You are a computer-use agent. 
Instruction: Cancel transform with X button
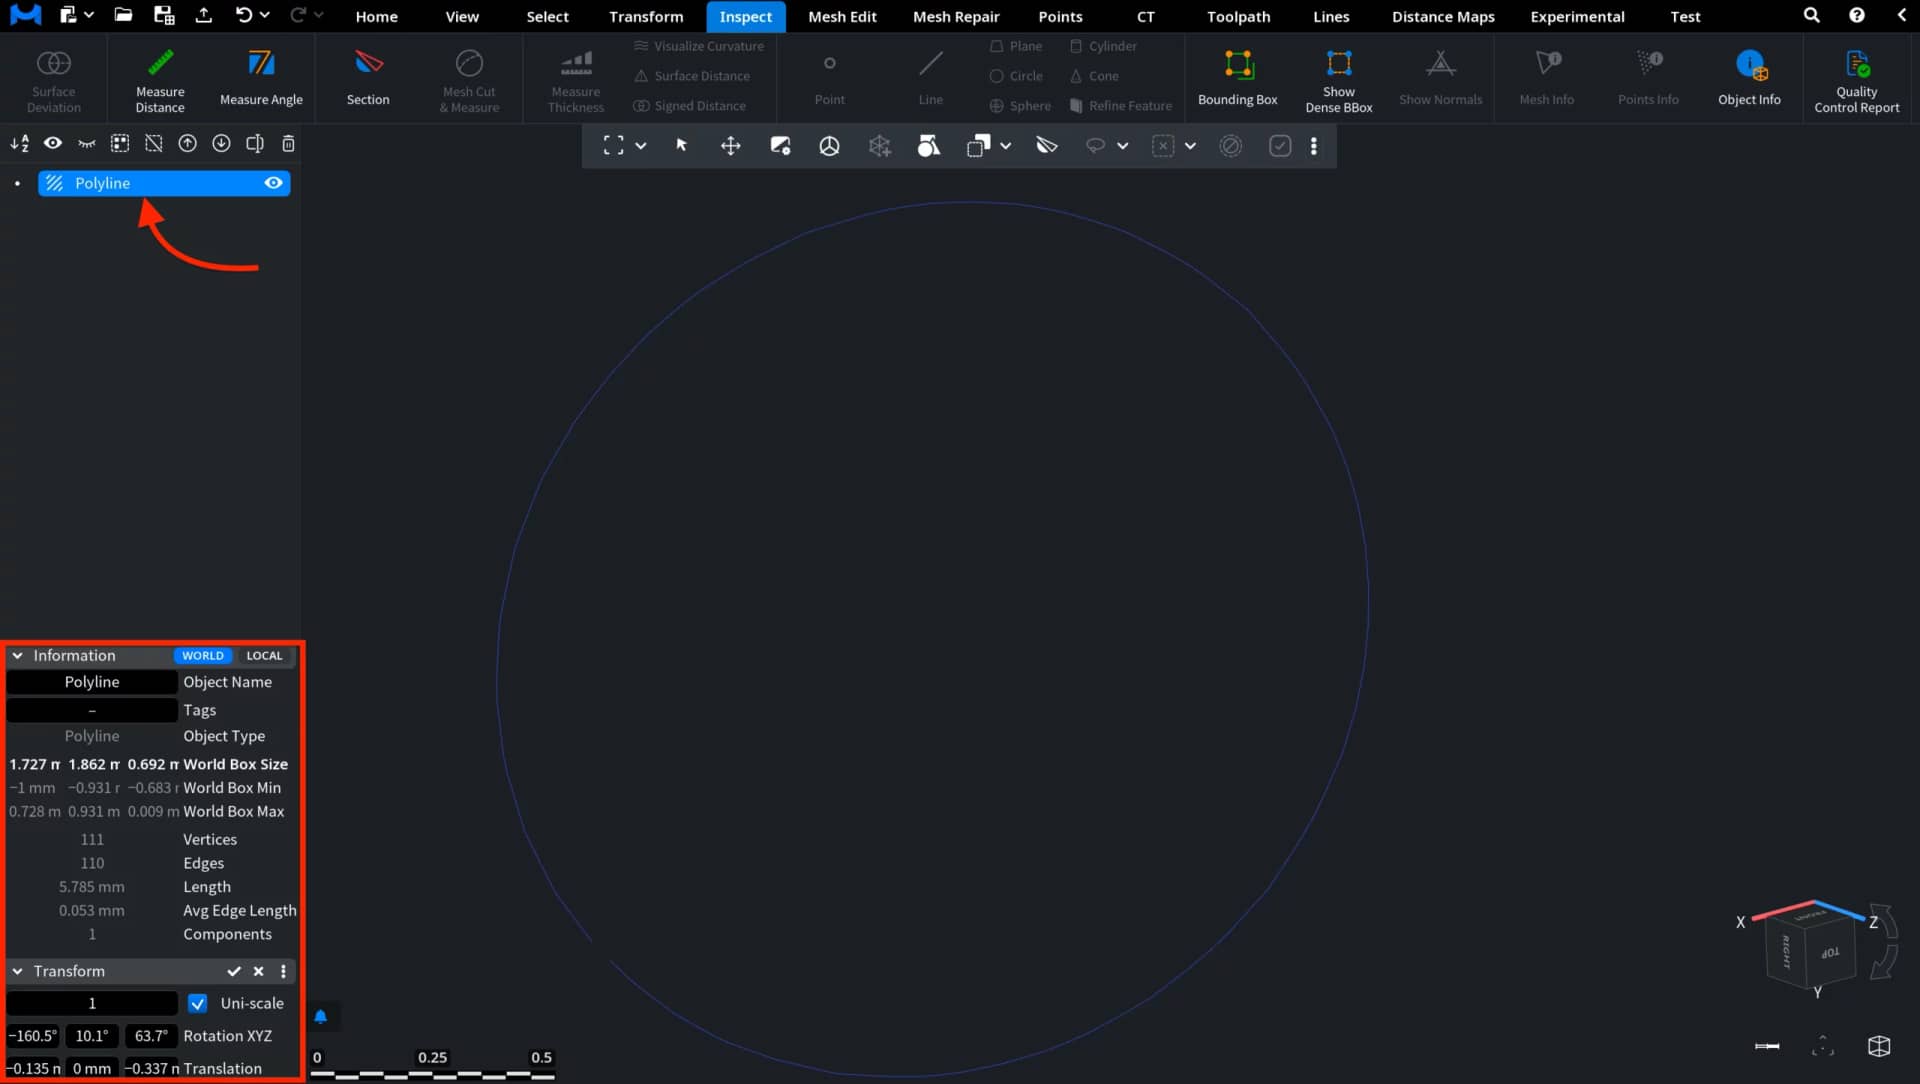pyautogui.click(x=258, y=971)
